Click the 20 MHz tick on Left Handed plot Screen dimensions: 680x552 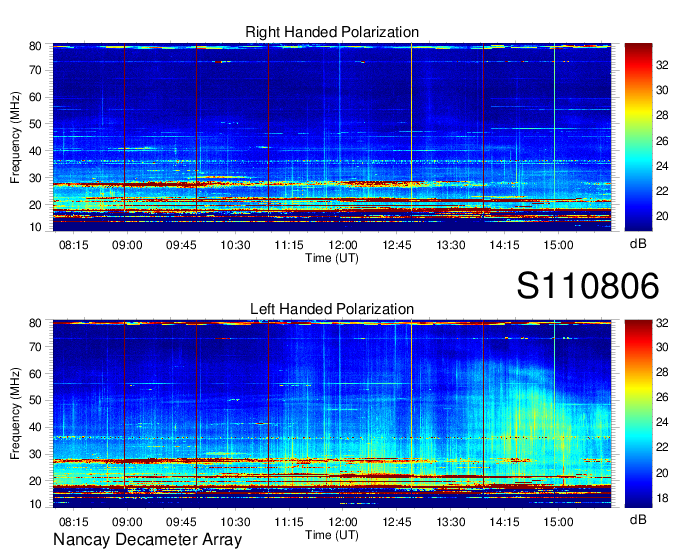[35, 481]
